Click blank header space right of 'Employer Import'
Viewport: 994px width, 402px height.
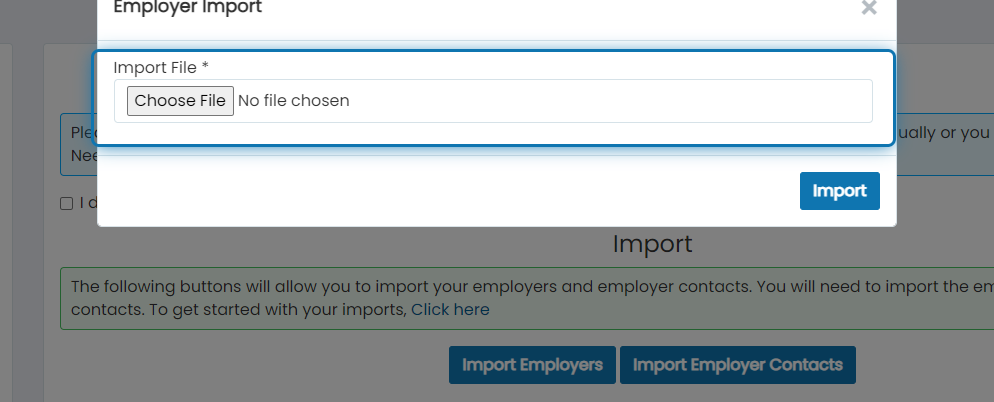(x=558, y=8)
